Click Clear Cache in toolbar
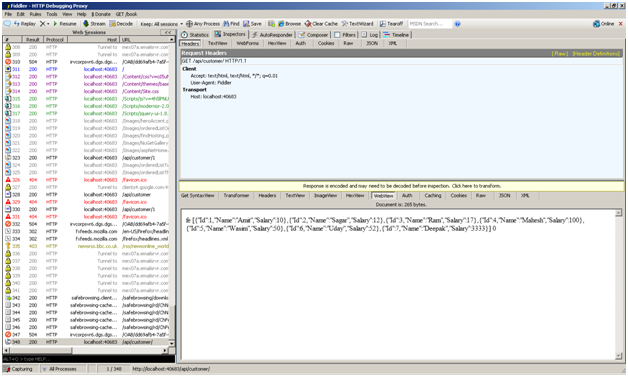 point(321,24)
